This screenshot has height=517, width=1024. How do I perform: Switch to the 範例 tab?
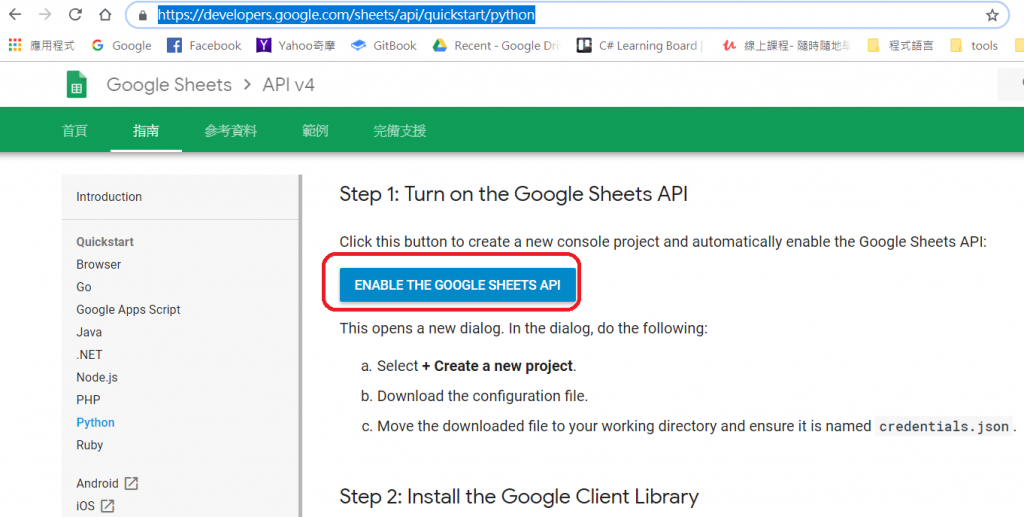315,131
